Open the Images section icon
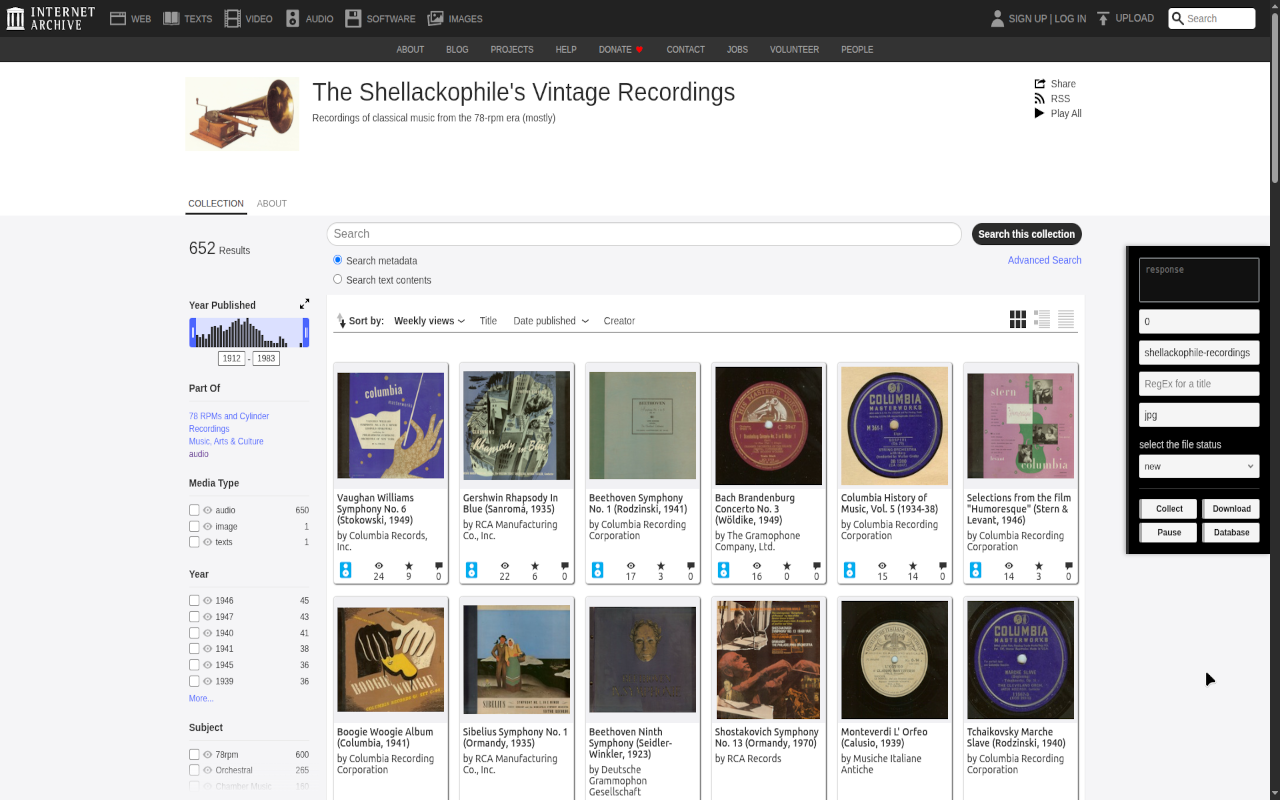The image size is (1280, 800). point(435,18)
